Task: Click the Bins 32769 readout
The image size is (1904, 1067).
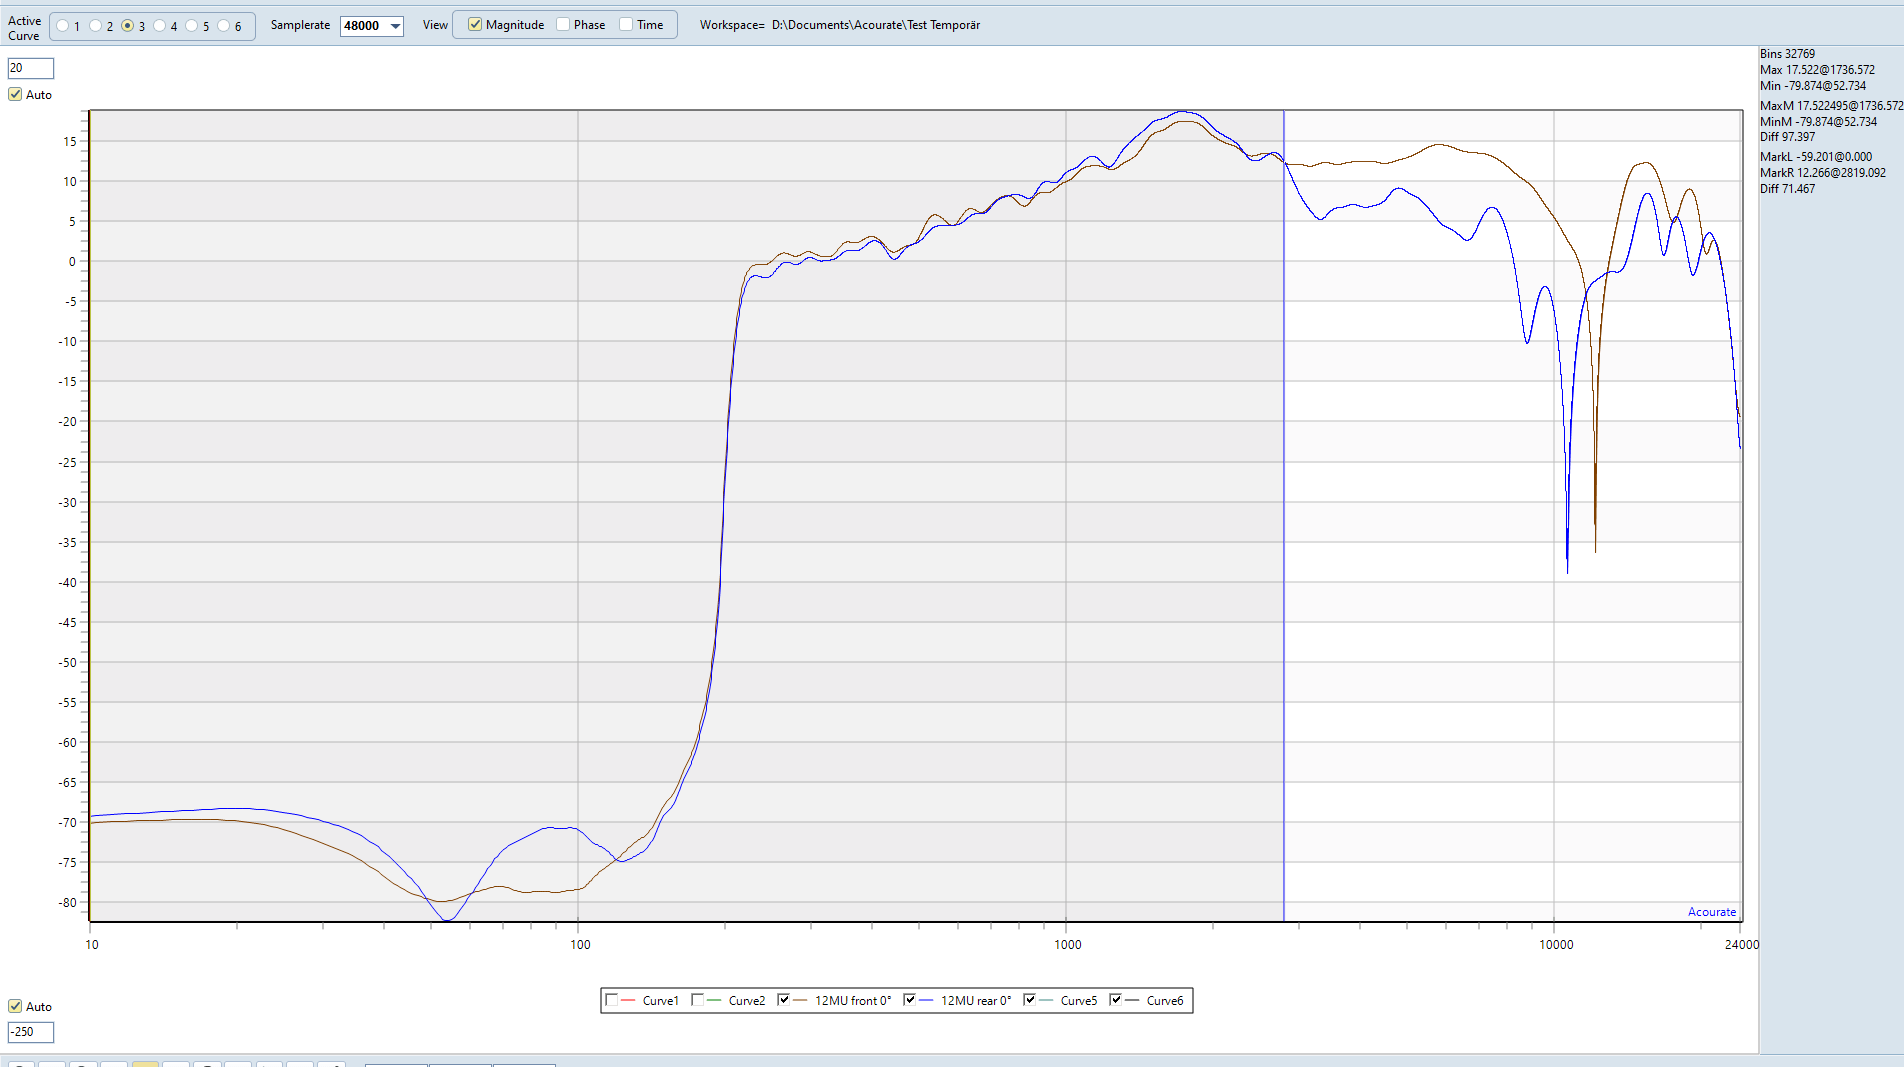Action: 1787,54
